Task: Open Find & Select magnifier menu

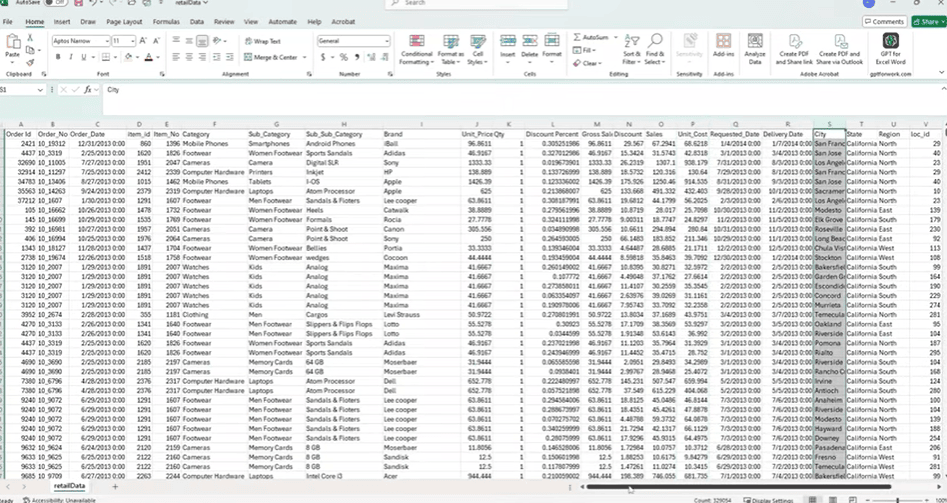Action: (x=655, y=50)
